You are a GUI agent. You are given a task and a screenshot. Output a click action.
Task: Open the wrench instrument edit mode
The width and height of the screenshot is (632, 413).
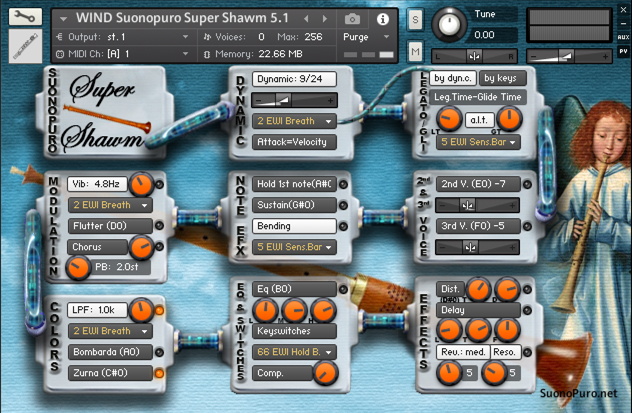(x=25, y=17)
